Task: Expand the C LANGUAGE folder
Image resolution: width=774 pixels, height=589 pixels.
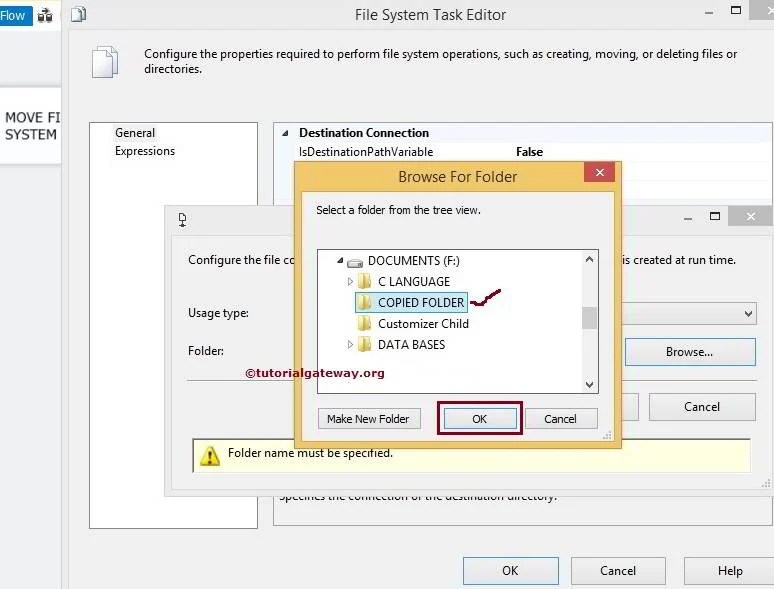Action: tap(350, 281)
